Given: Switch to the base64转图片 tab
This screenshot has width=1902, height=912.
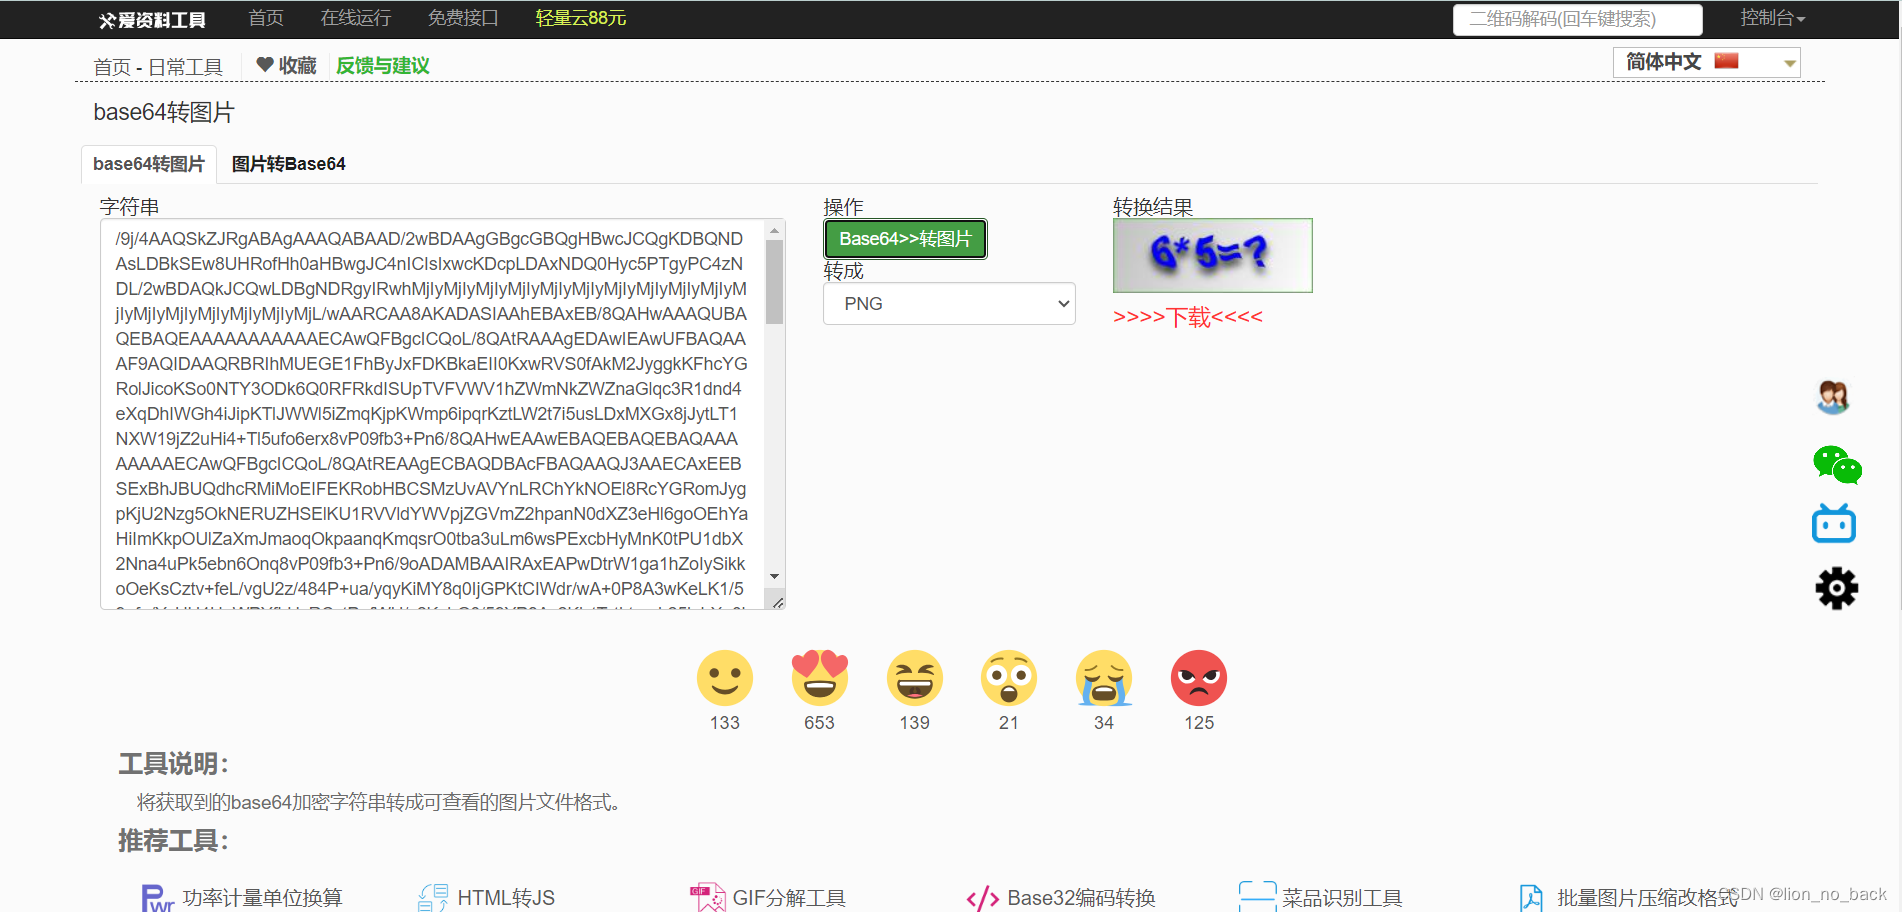Looking at the screenshot, I should point(149,164).
